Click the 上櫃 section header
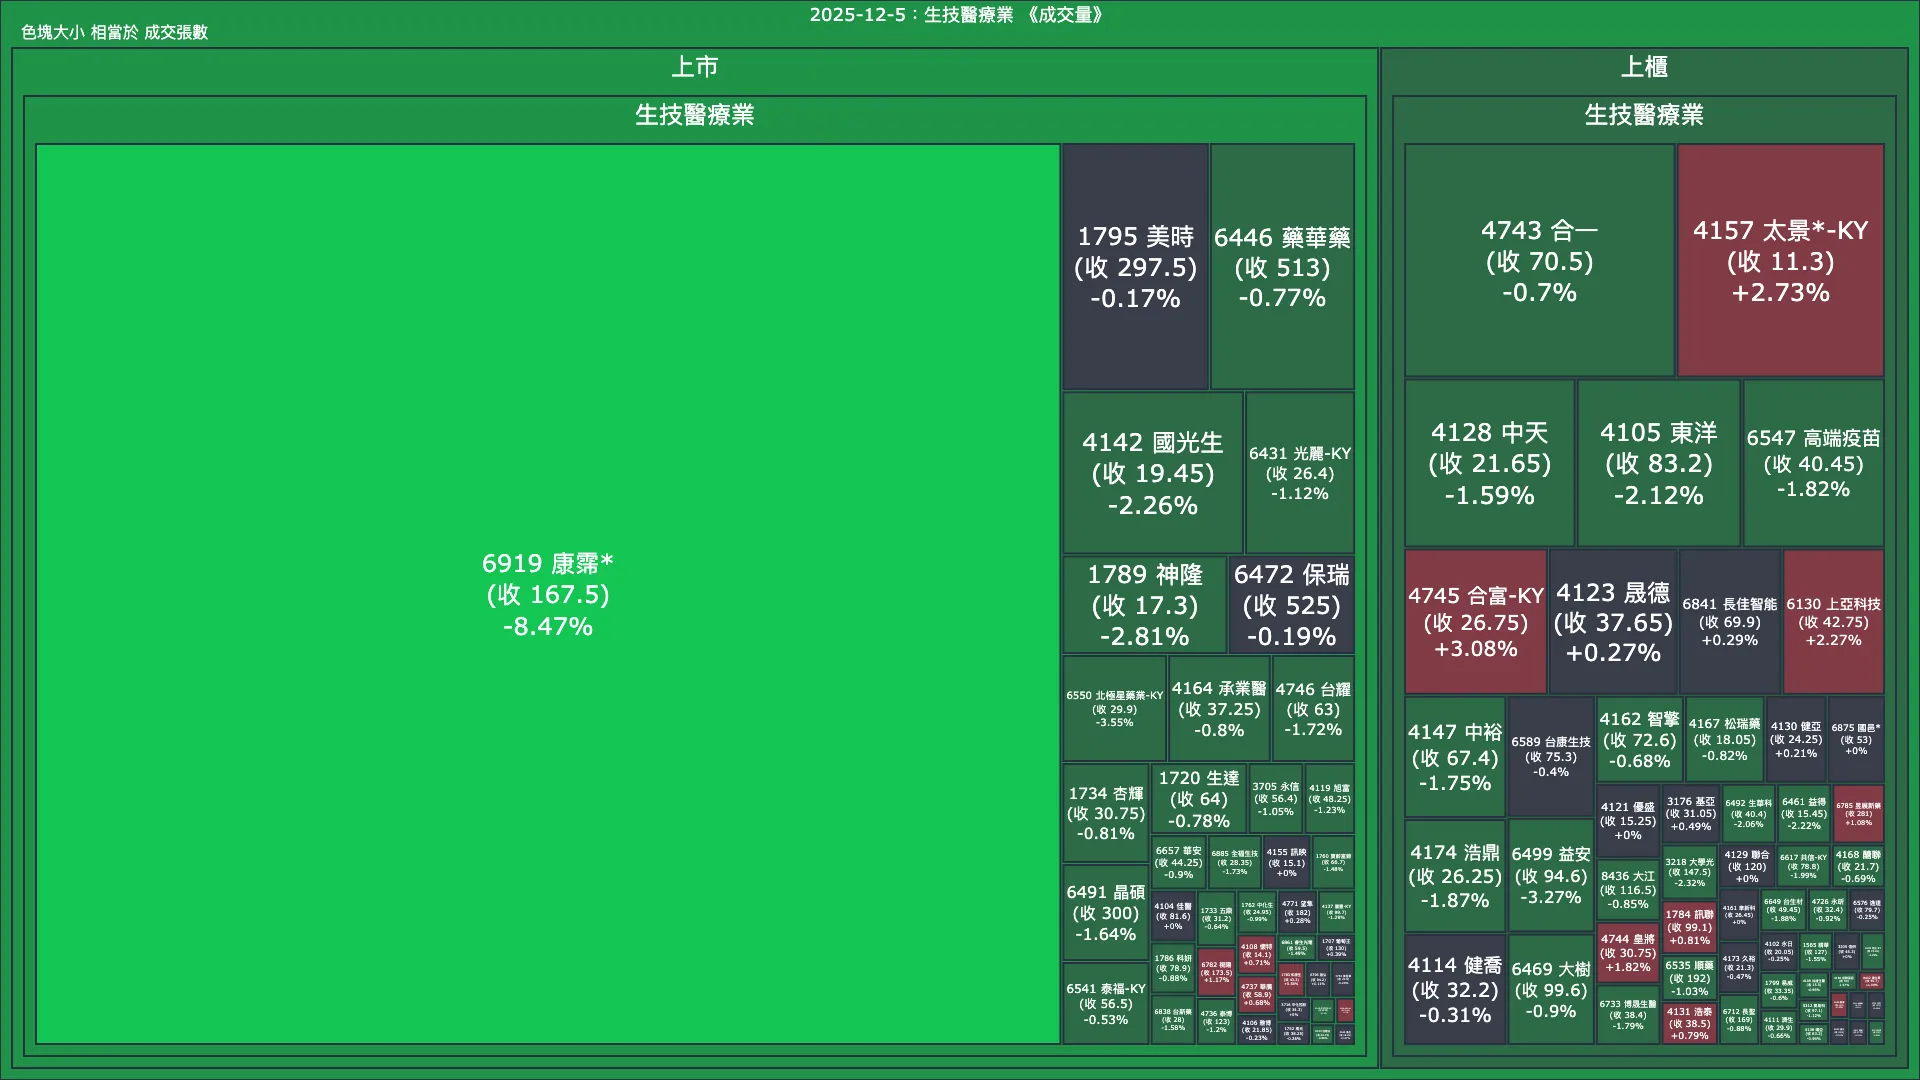The image size is (1920, 1080). pyautogui.click(x=1643, y=67)
